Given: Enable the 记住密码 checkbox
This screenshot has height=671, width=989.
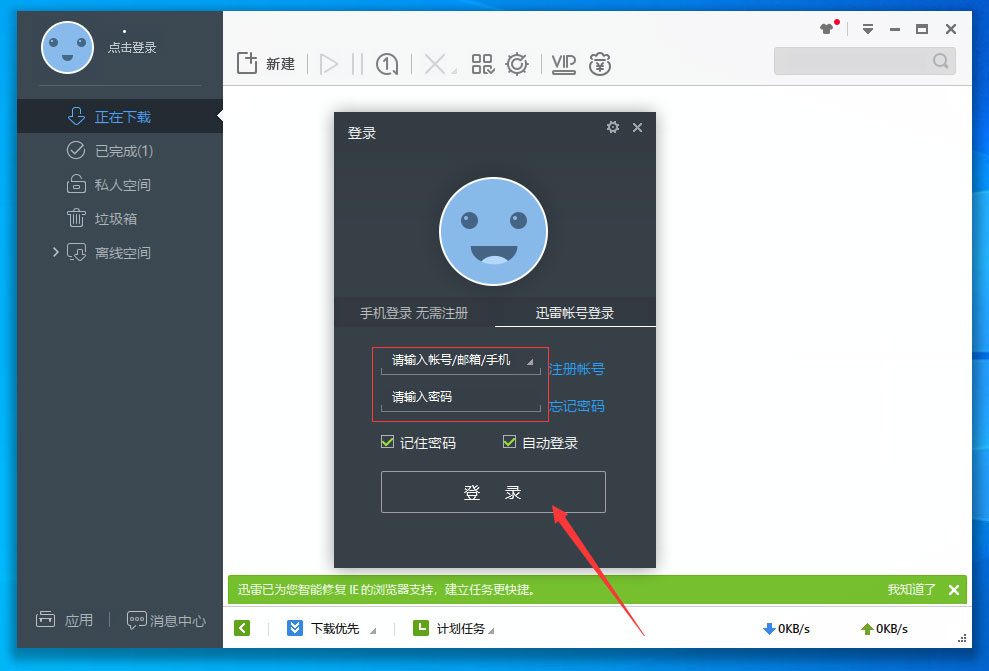Looking at the screenshot, I should (x=389, y=441).
